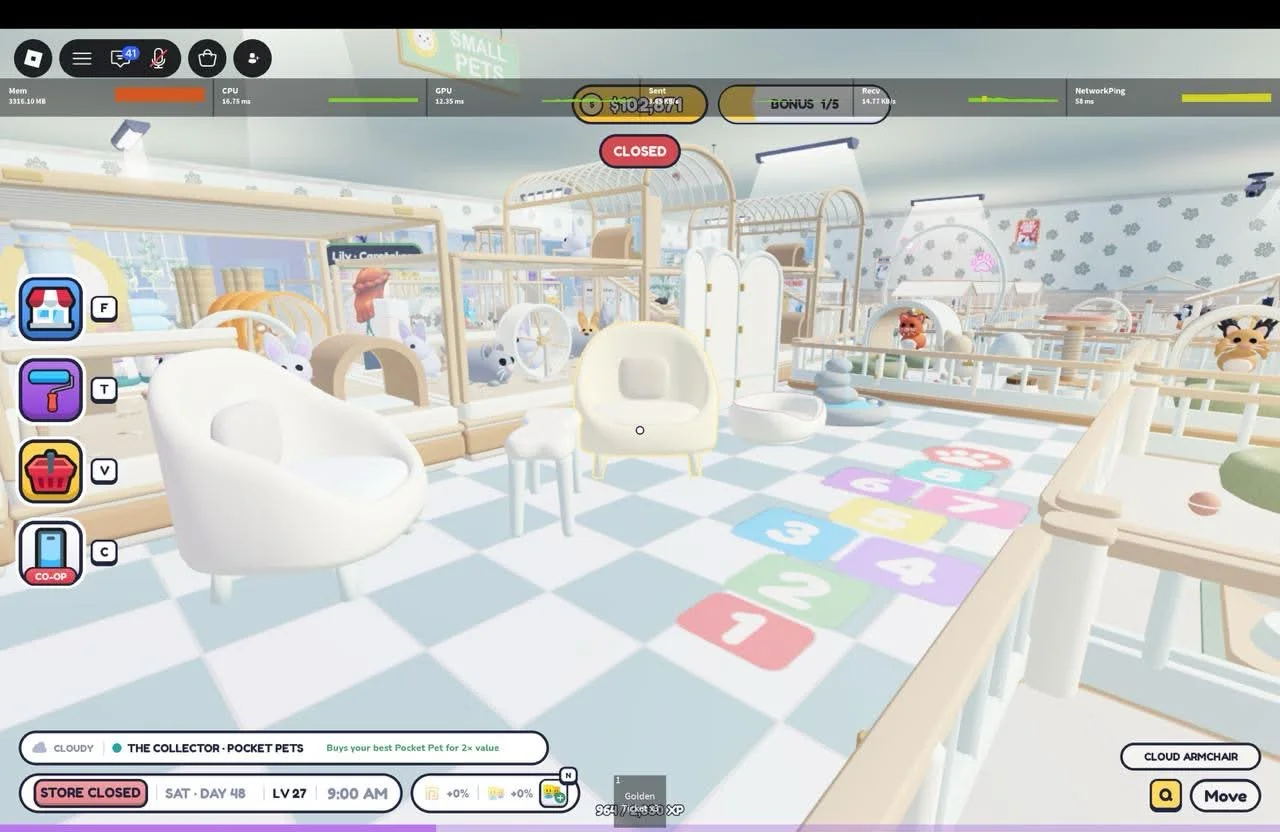Click the purple XP progress bar
This screenshot has width=1280, height=832.
640,828
